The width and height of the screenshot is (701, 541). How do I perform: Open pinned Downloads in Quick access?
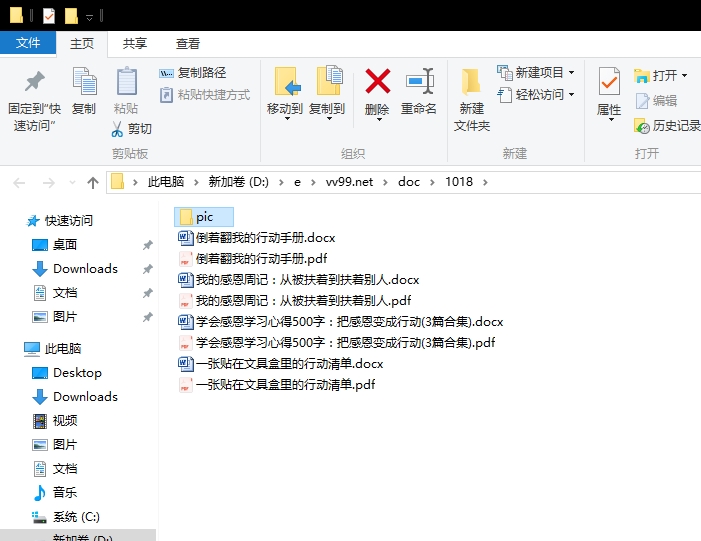click(75, 269)
